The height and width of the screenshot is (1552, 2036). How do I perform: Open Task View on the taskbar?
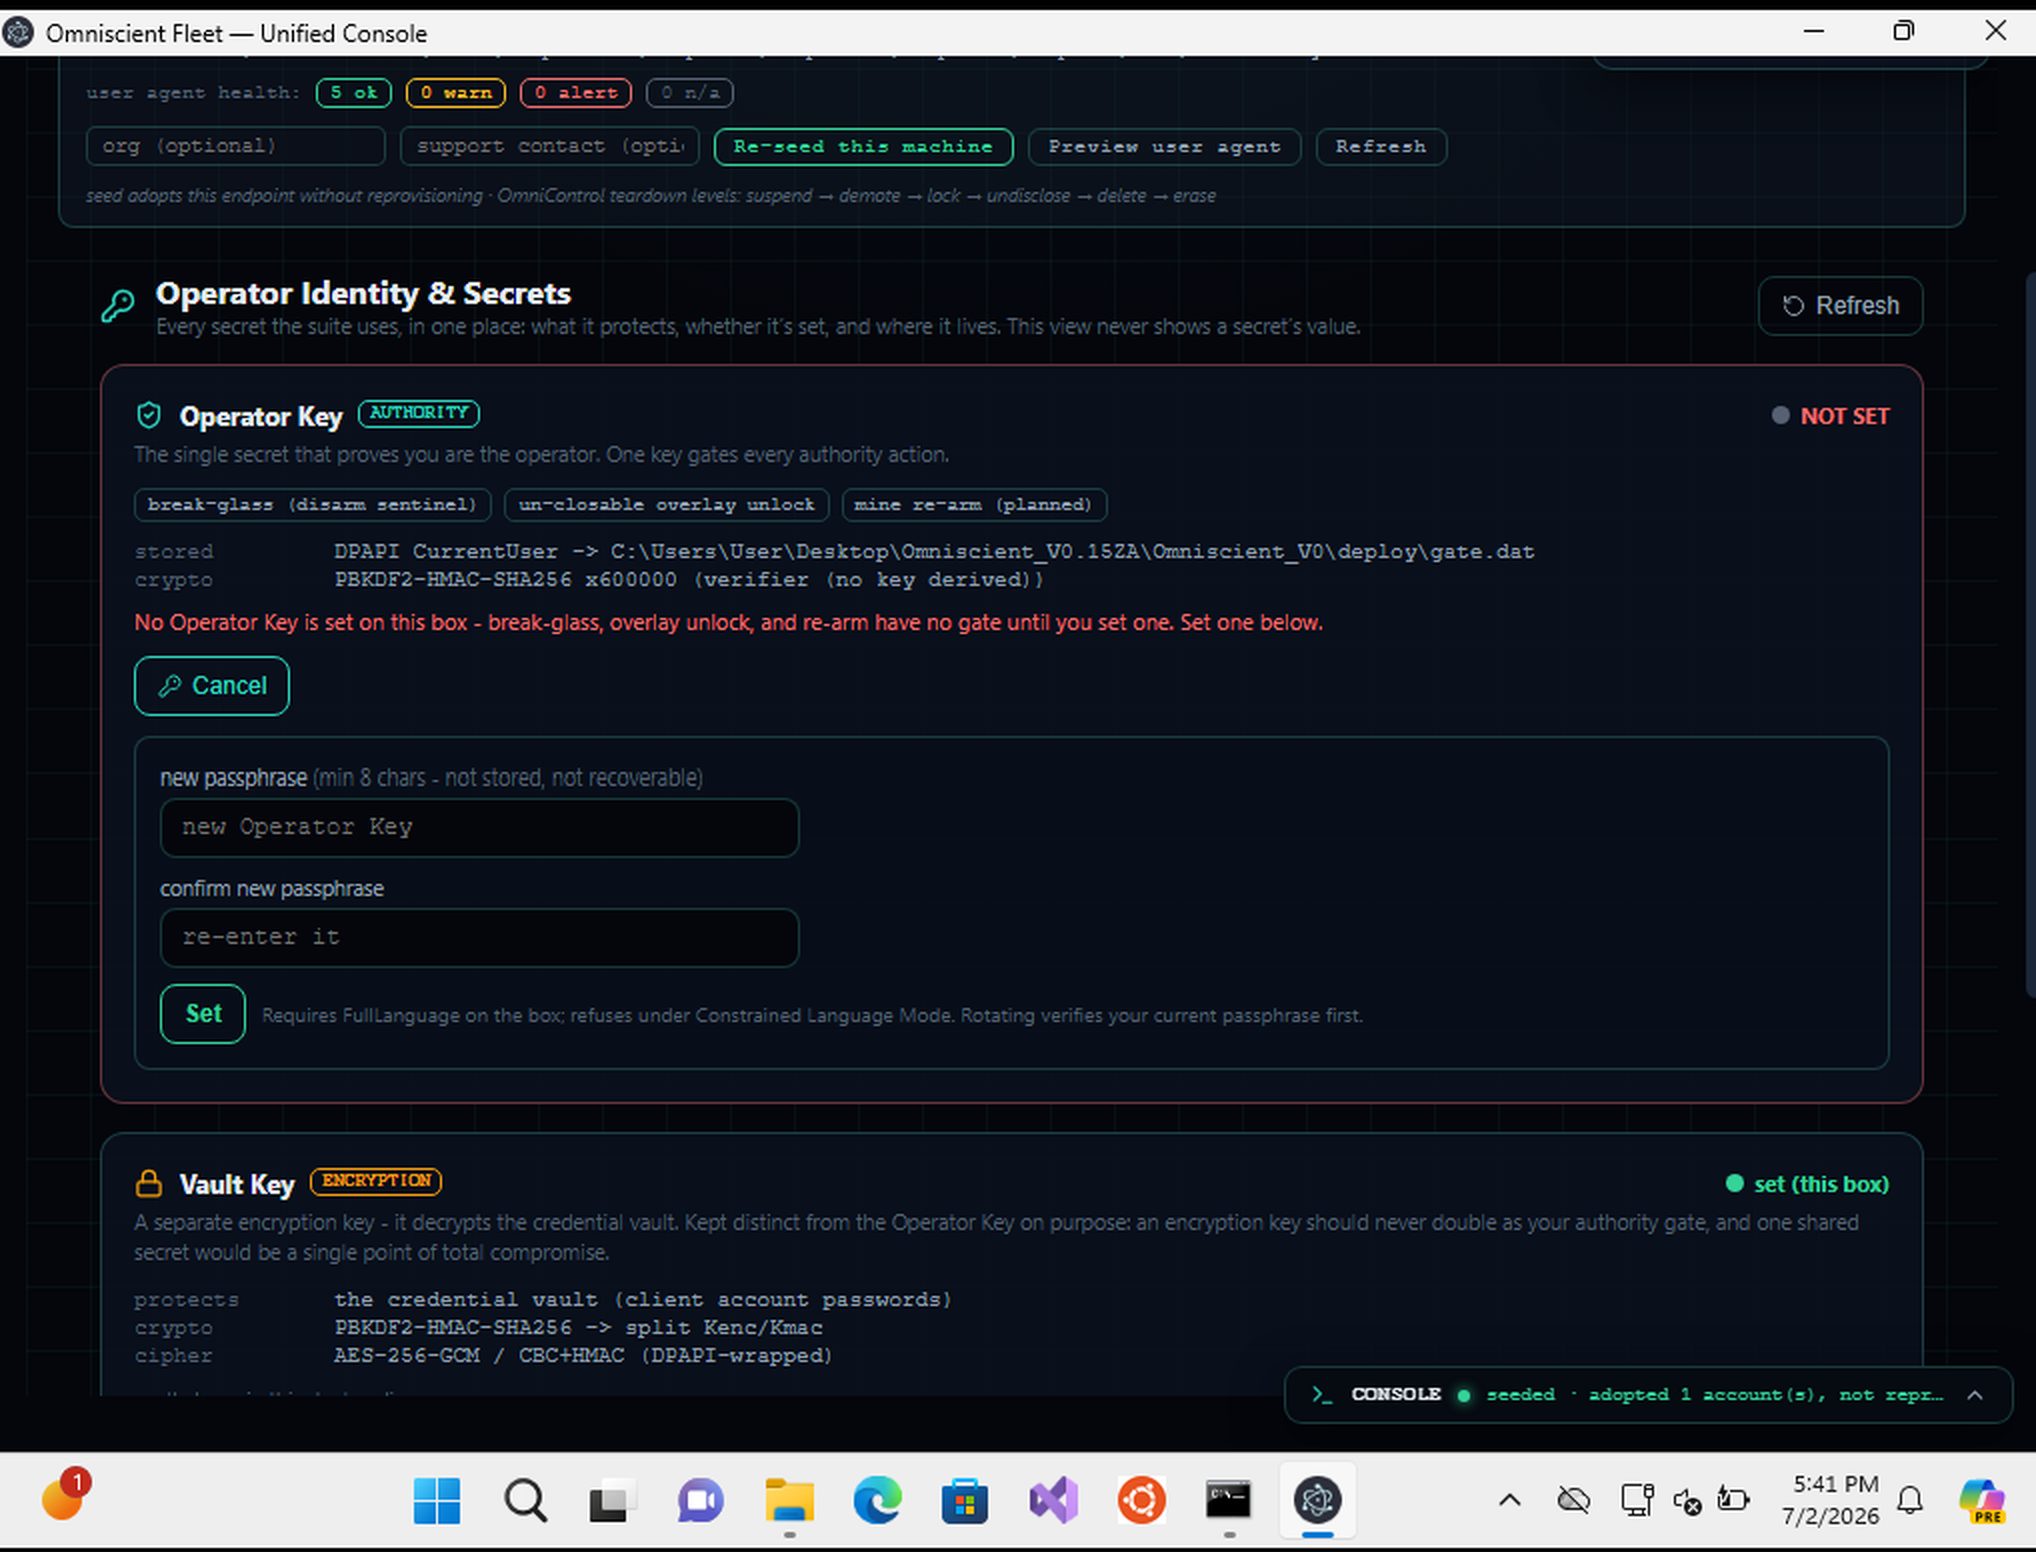tap(612, 1500)
